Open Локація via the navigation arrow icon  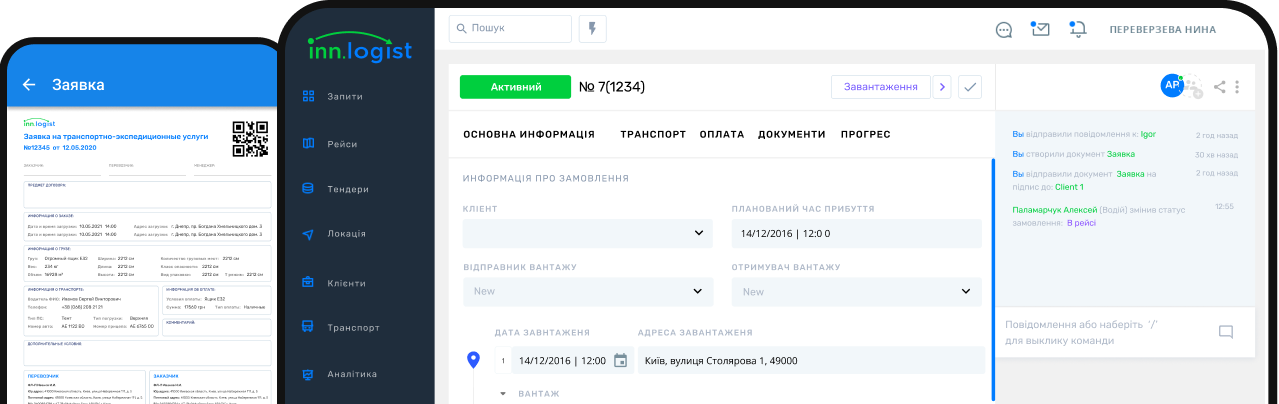click(x=308, y=234)
